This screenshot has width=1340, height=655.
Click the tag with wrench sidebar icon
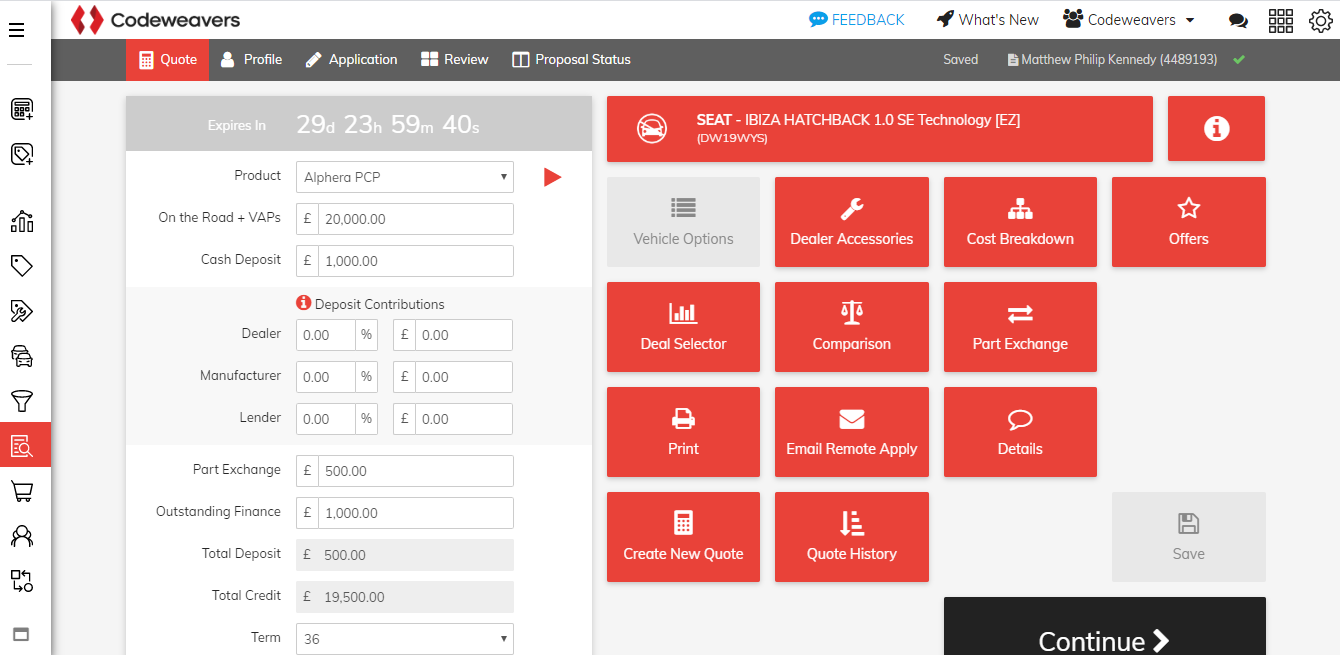tap(22, 310)
